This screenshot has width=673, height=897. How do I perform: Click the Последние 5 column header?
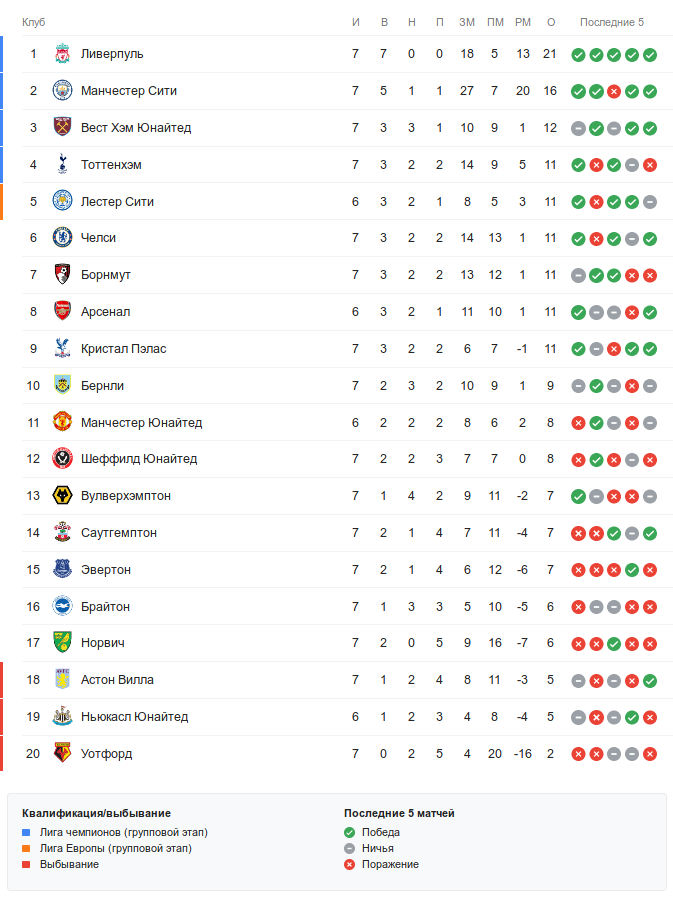pos(613,22)
